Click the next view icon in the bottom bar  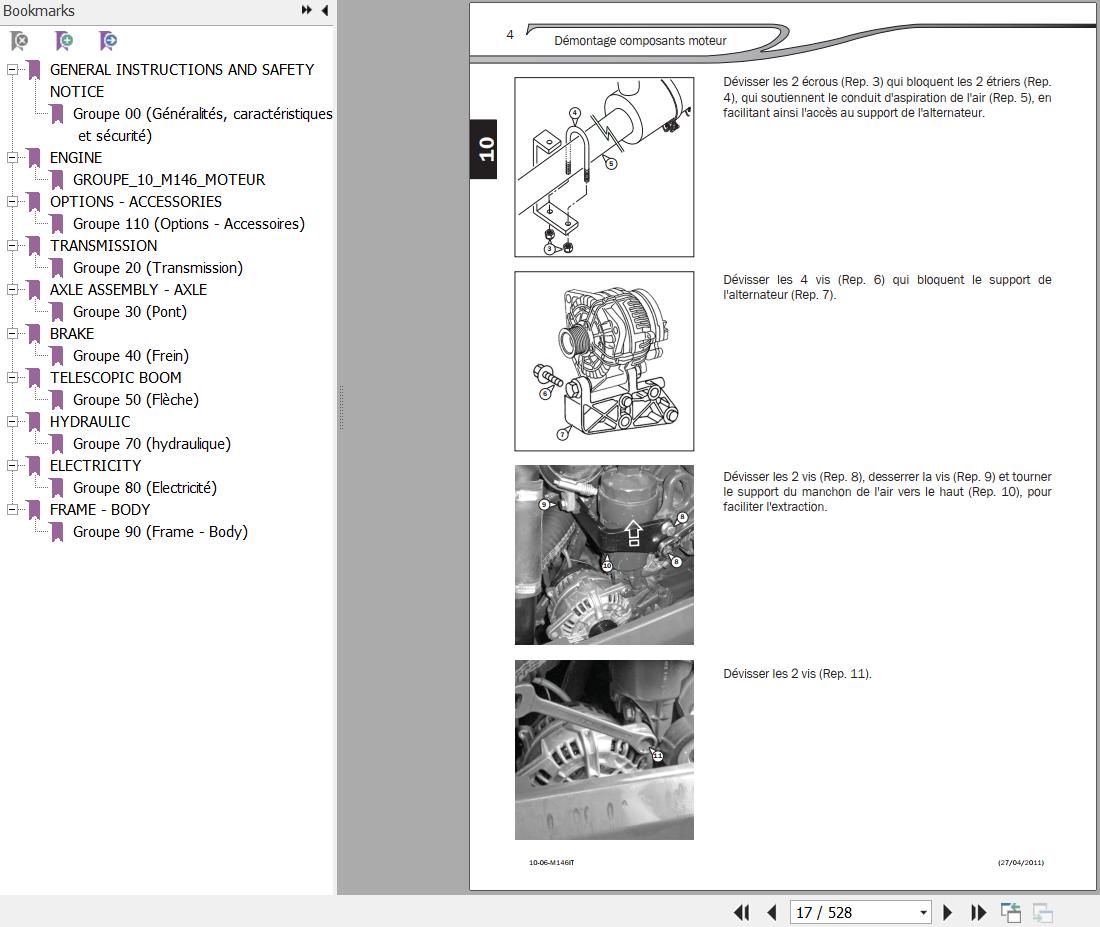tap(1043, 912)
